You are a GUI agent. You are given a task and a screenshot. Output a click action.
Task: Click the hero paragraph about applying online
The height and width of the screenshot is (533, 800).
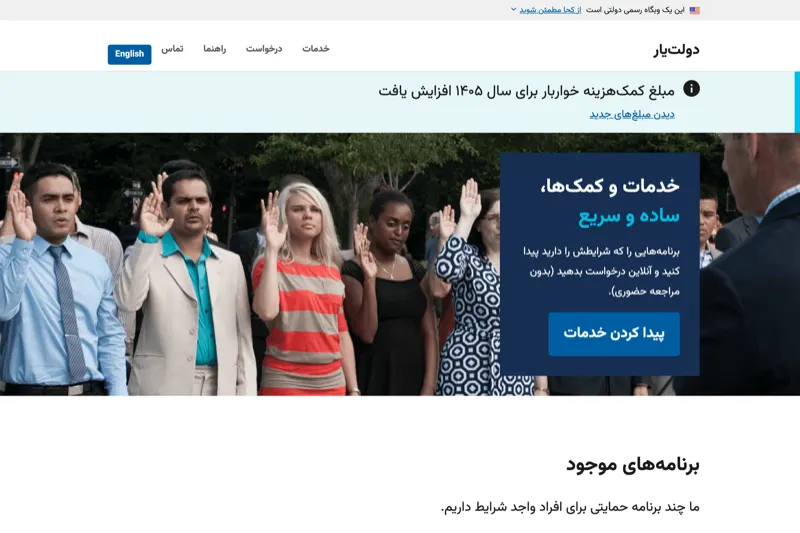[601, 271]
